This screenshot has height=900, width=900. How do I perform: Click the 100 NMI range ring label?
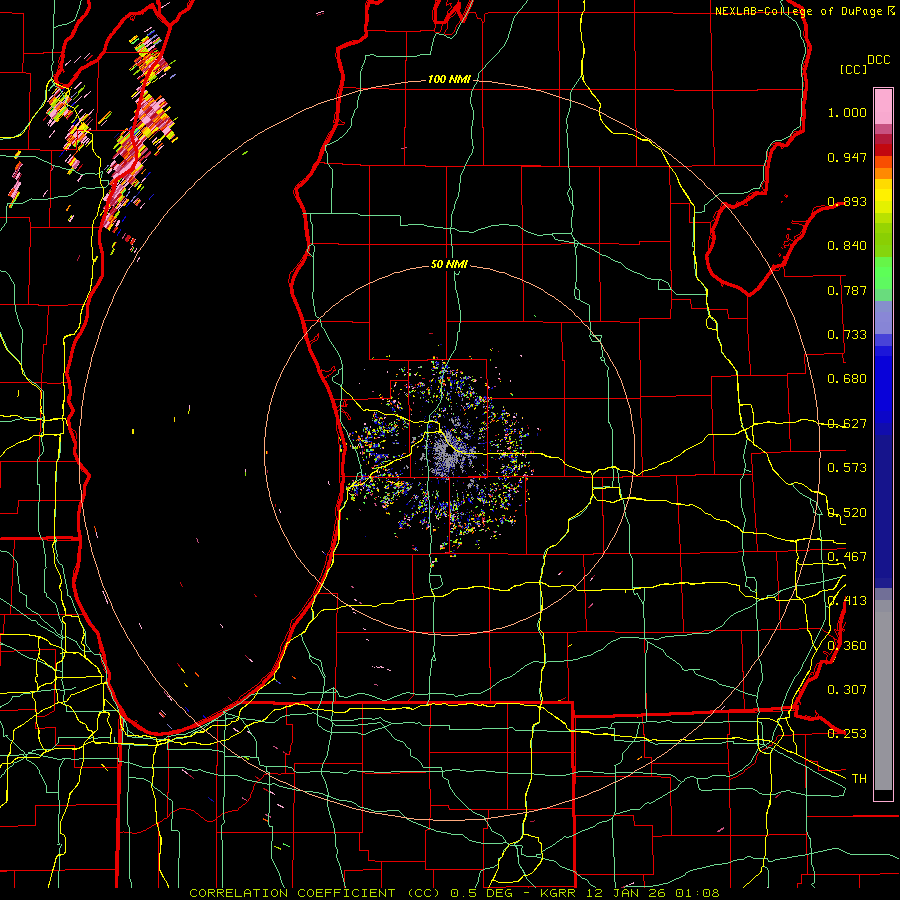[x=449, y=79]
